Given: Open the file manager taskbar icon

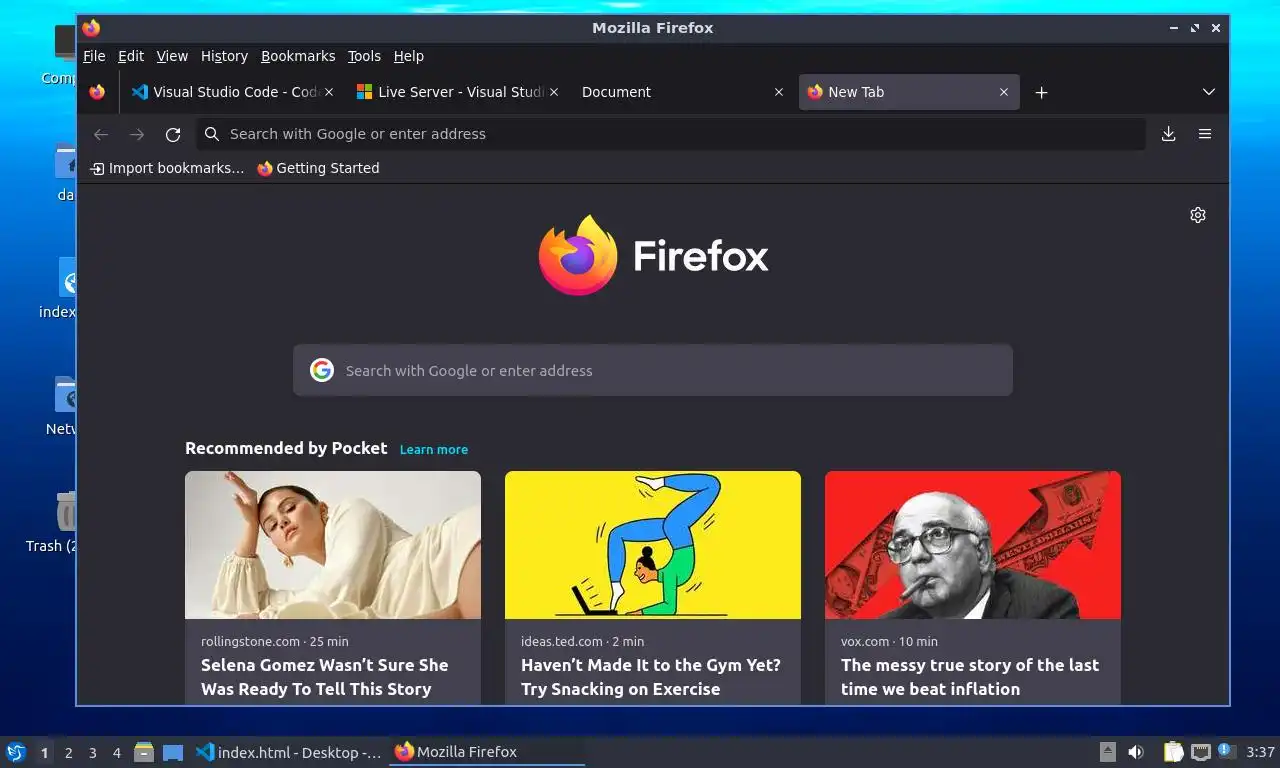Looking at the screenshot, I should click(144, 752).
